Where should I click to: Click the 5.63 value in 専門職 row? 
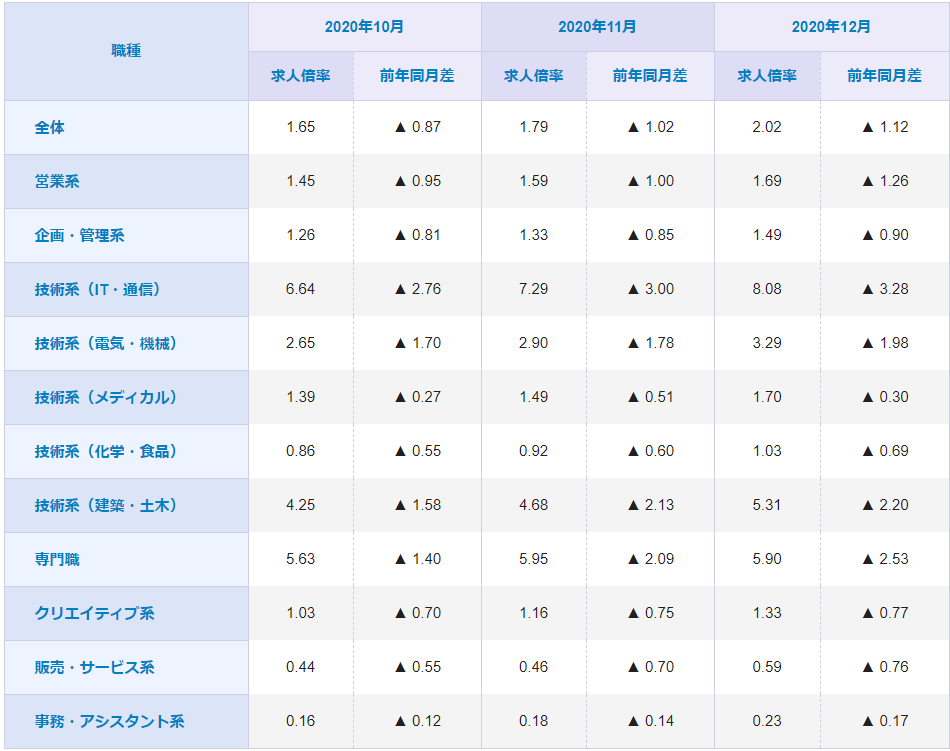[x=301, y=558]
